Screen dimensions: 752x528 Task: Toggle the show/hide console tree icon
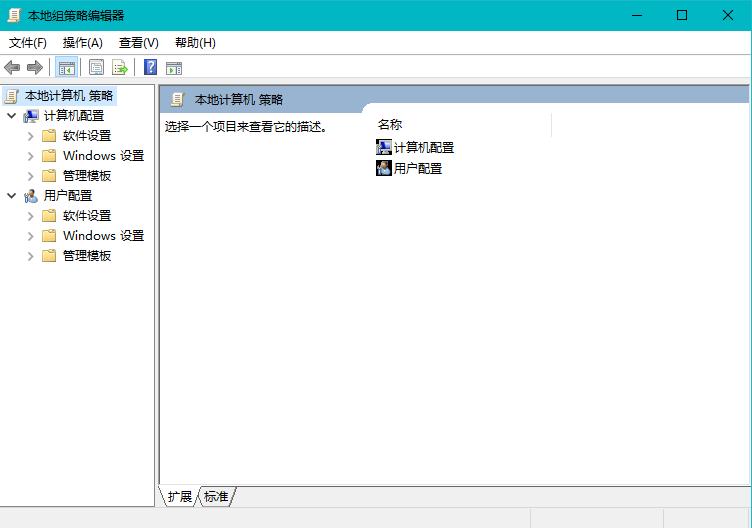tap(67, 68)
